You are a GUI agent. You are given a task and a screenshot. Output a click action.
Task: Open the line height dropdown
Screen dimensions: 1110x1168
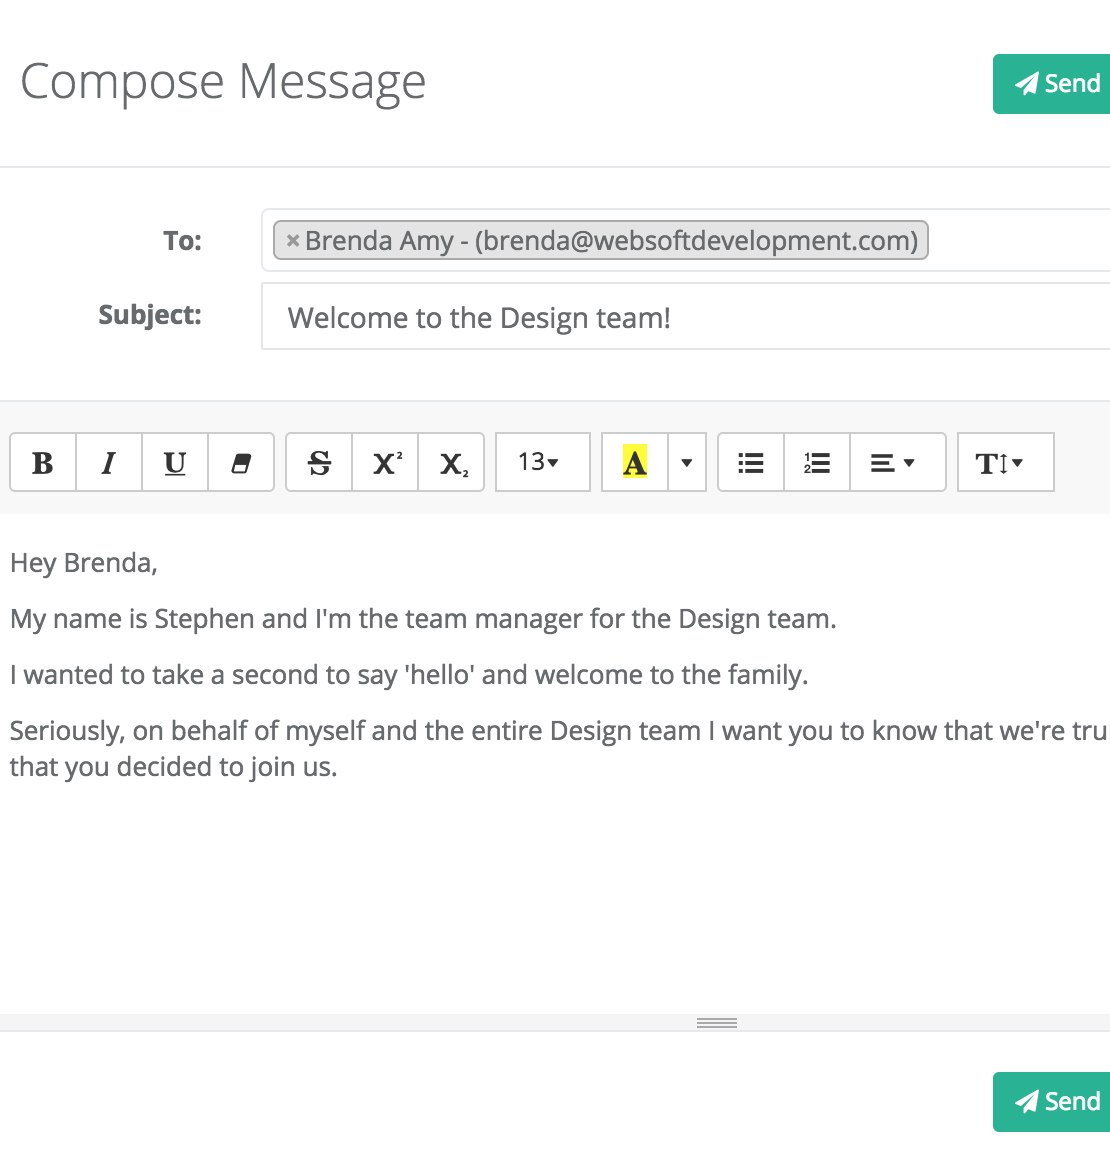coord(1006,463)
